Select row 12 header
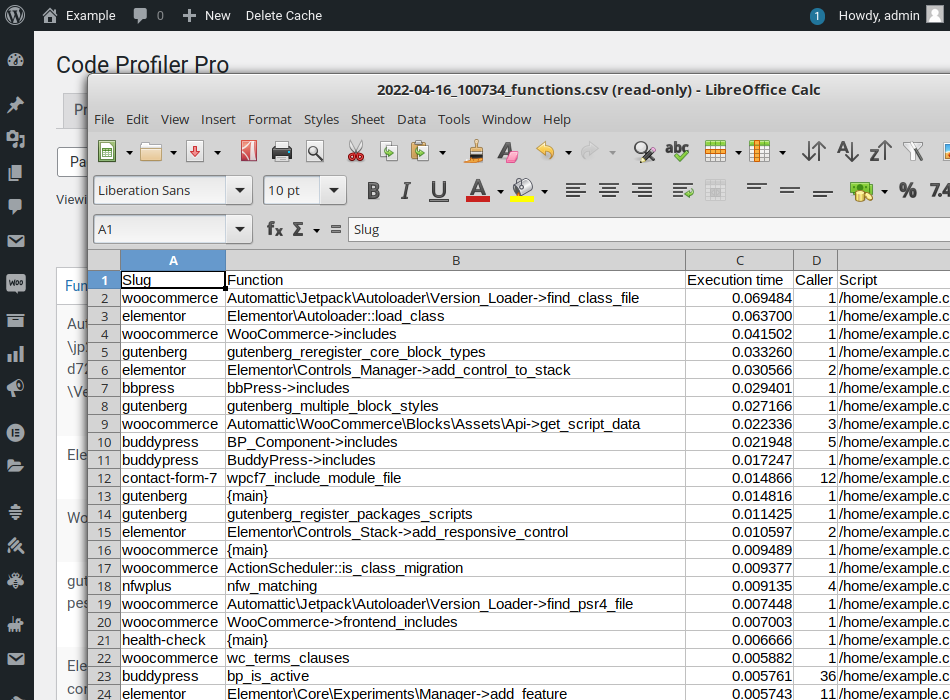This screenshot has width=950, height=700. pyautogui.click(x=104, y=478)
